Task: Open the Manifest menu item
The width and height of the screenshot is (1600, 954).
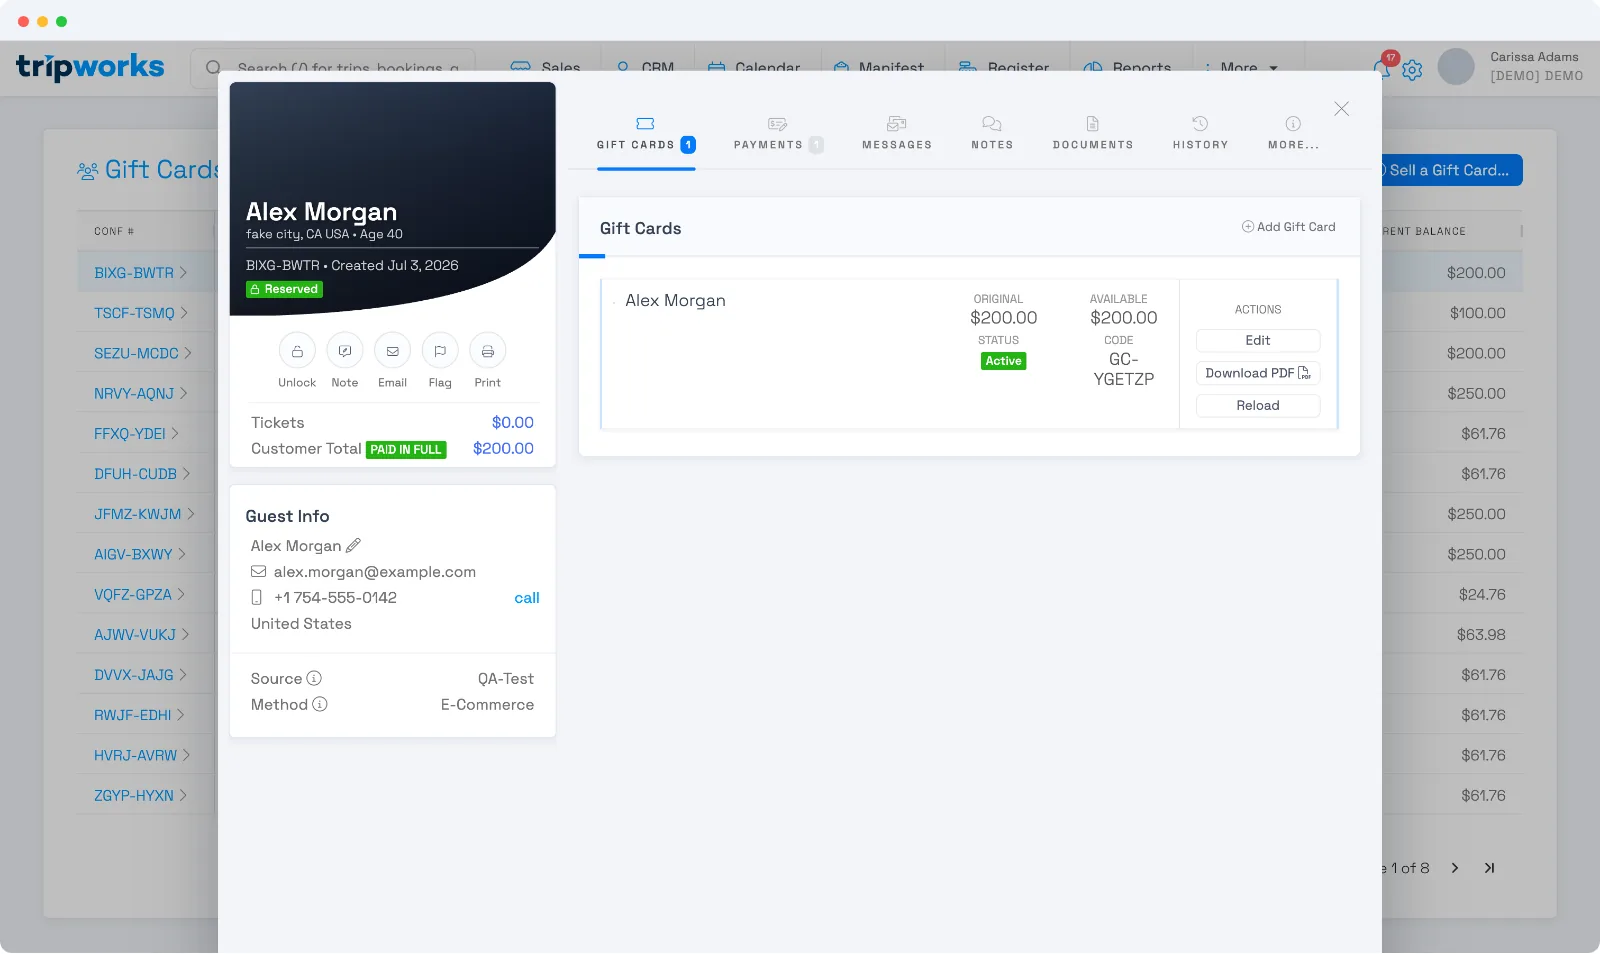Action: tap(878, 68)
